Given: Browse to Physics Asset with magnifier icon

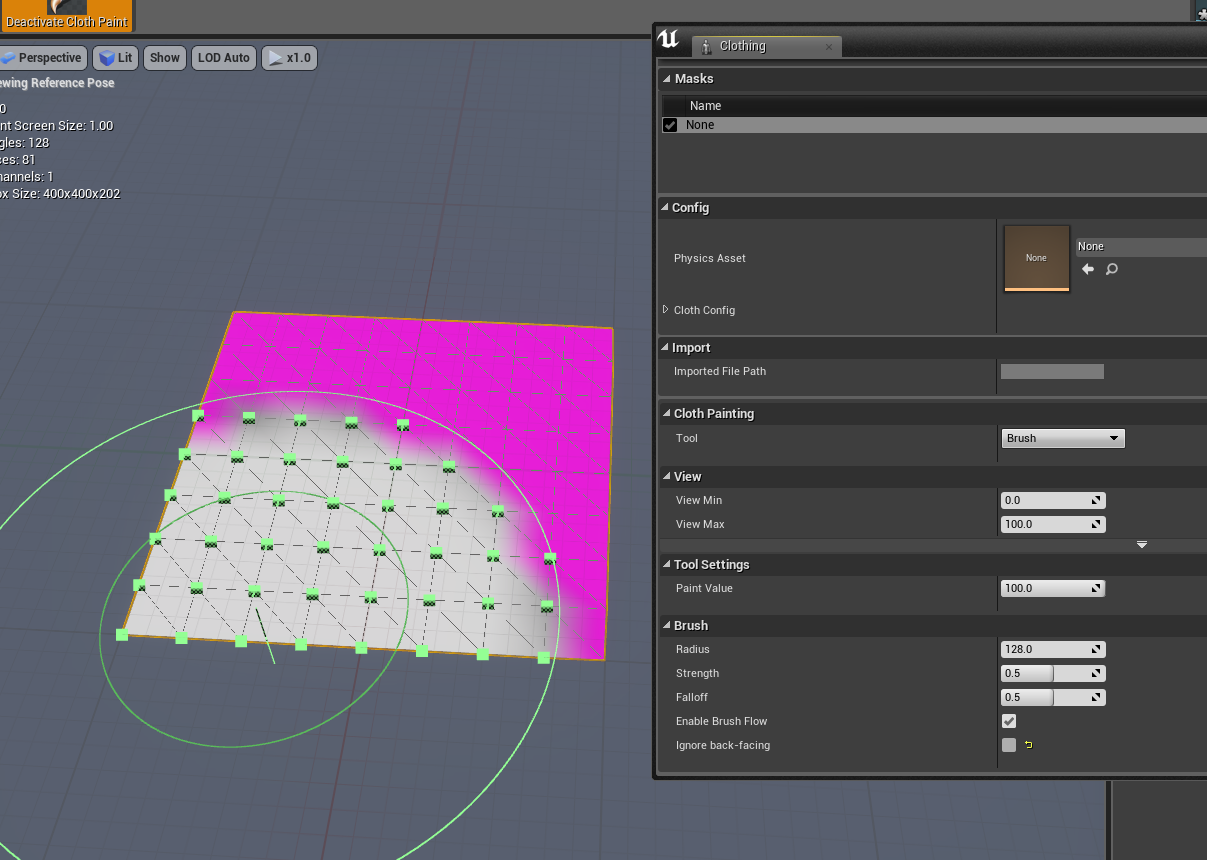Looking at the screenshot, I should pyautogui.click(x=1111, y=269).
